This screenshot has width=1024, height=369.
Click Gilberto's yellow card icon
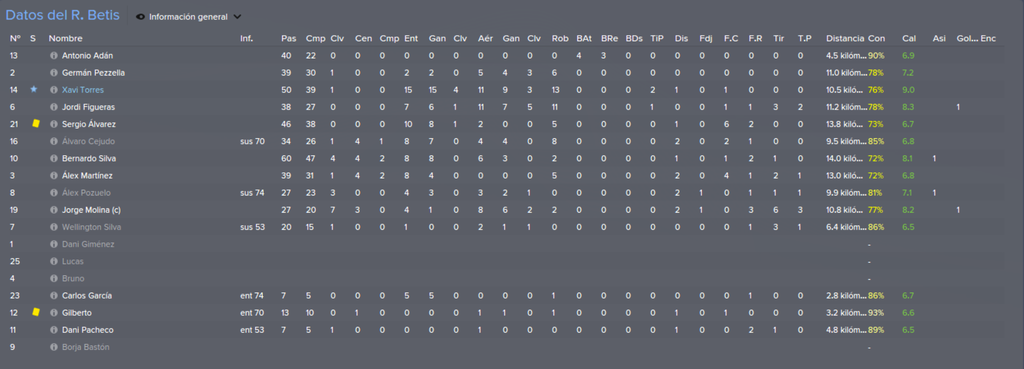point(36,312)
